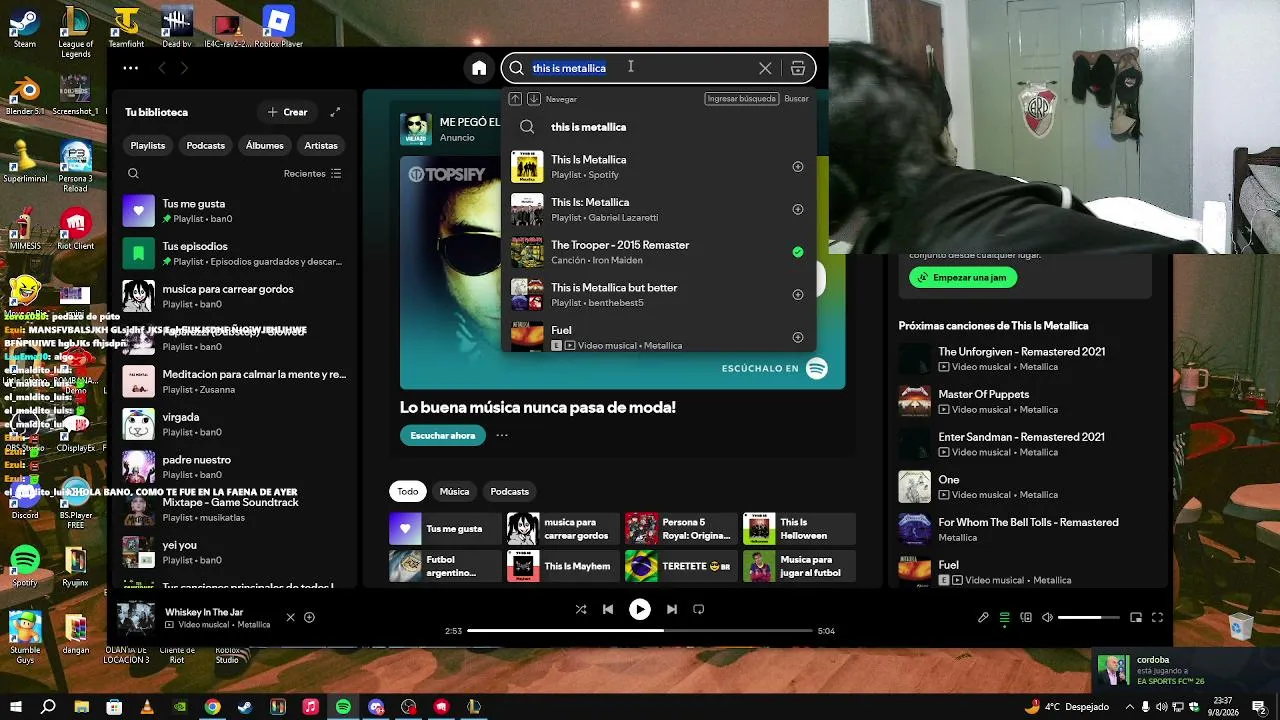Go back to the previous track

pyautogui.click(x=608, y=609)
